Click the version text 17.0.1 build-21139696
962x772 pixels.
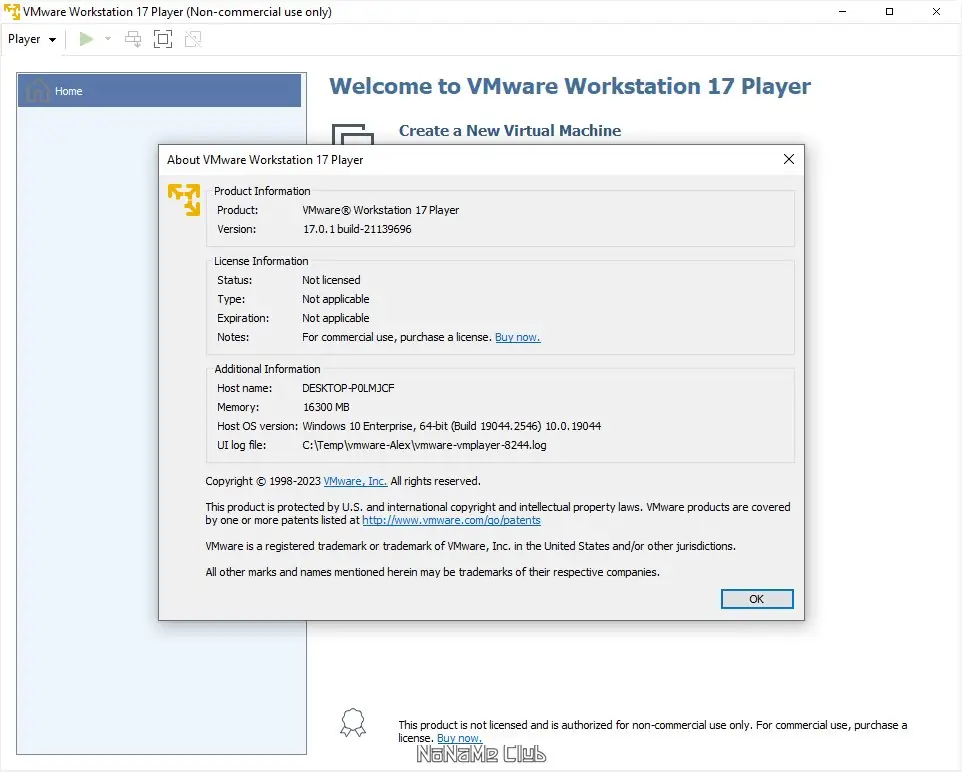(x=357, y=229)
